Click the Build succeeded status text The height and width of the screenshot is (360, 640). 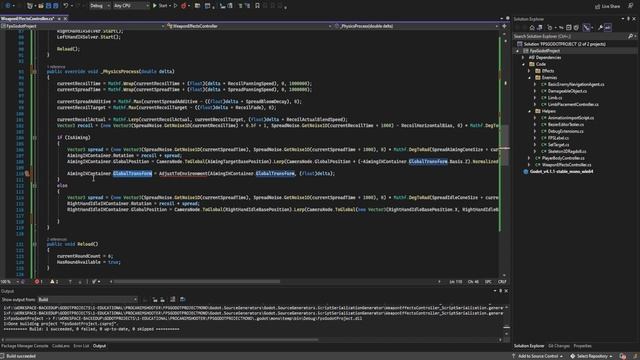(21, 356)
